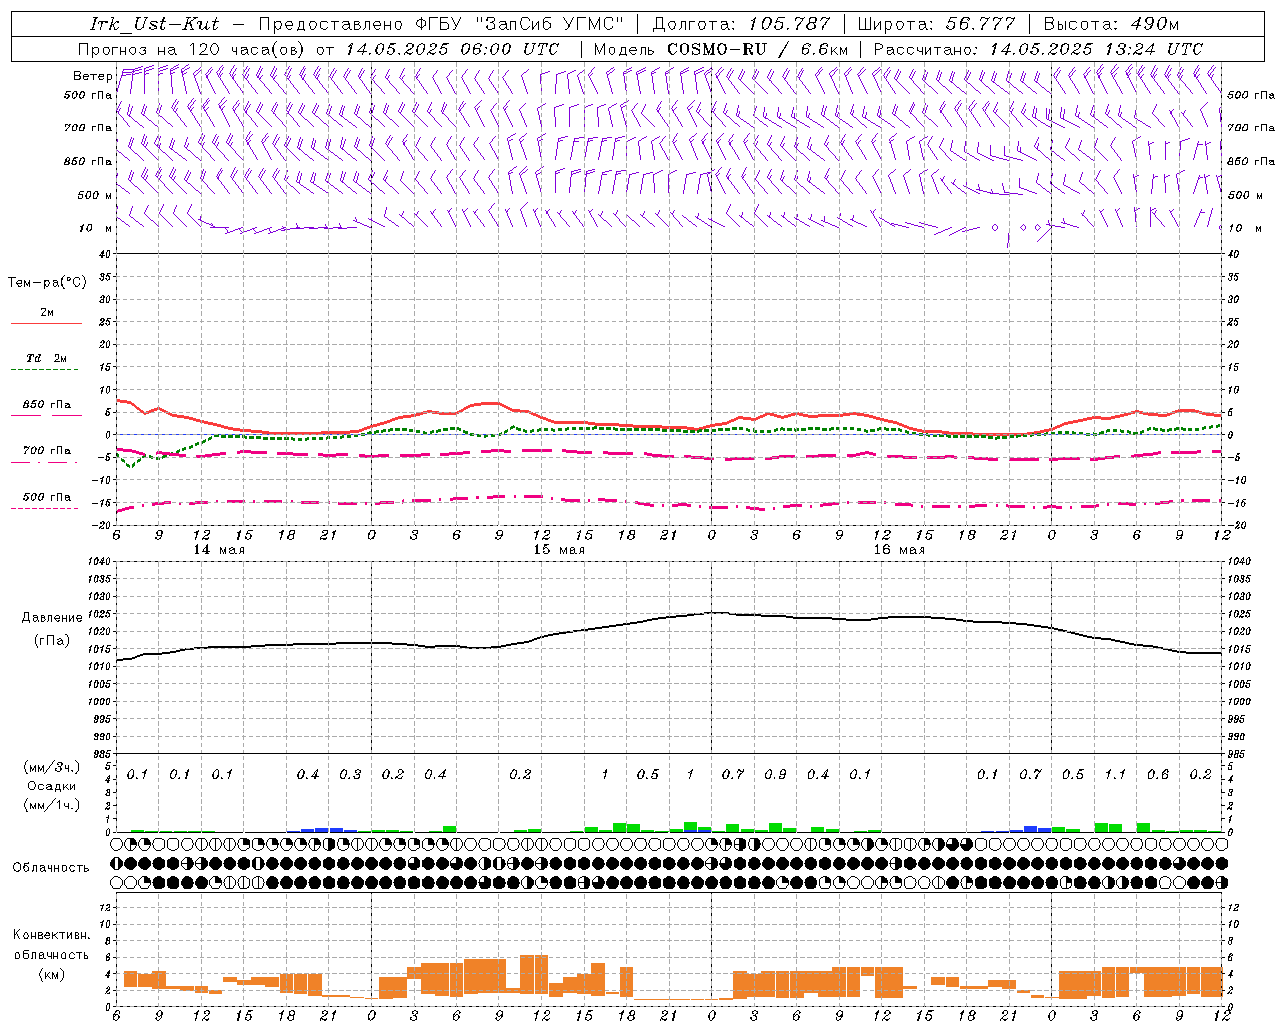Click the model label COSMO-RU / 6.6км
Viewport: 1280px width, 1024px height.
point(758,49)
